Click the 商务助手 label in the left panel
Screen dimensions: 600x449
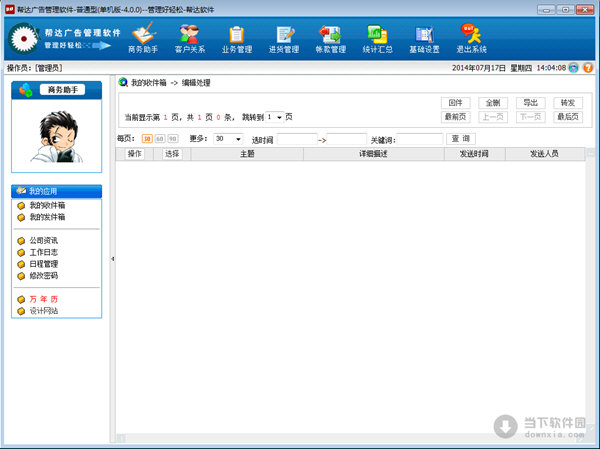[x=62, y=90]
